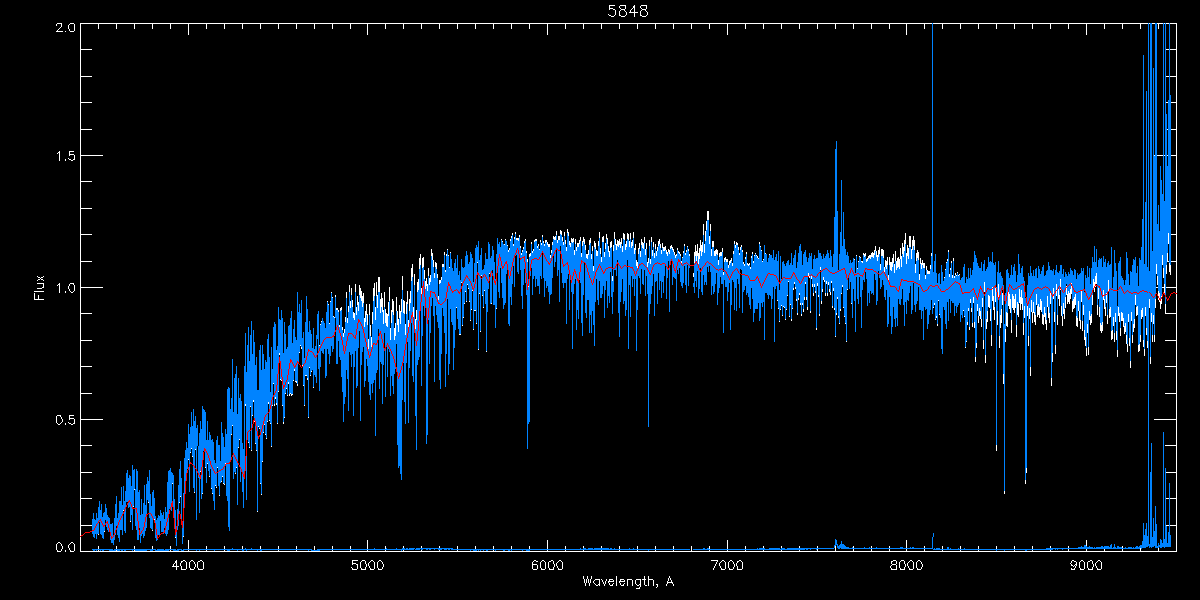Viewport: 1200px width, 600px height.
Task: Click the plot title 5848
Action: (628, 11)
